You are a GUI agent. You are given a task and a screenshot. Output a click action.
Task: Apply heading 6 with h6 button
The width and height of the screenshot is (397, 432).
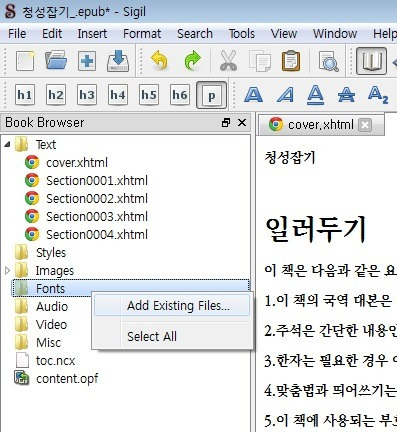point(180,95)
